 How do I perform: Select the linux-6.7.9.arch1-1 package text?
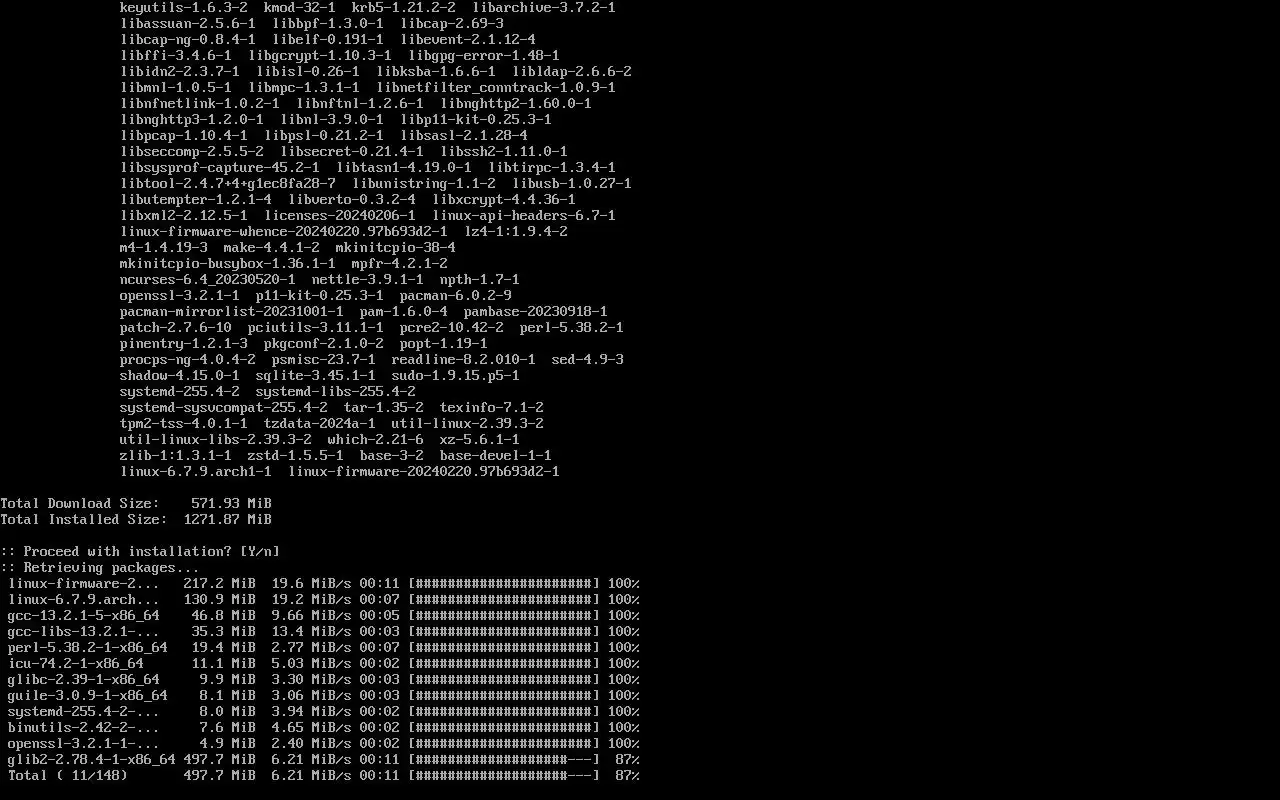coord(196,471)
